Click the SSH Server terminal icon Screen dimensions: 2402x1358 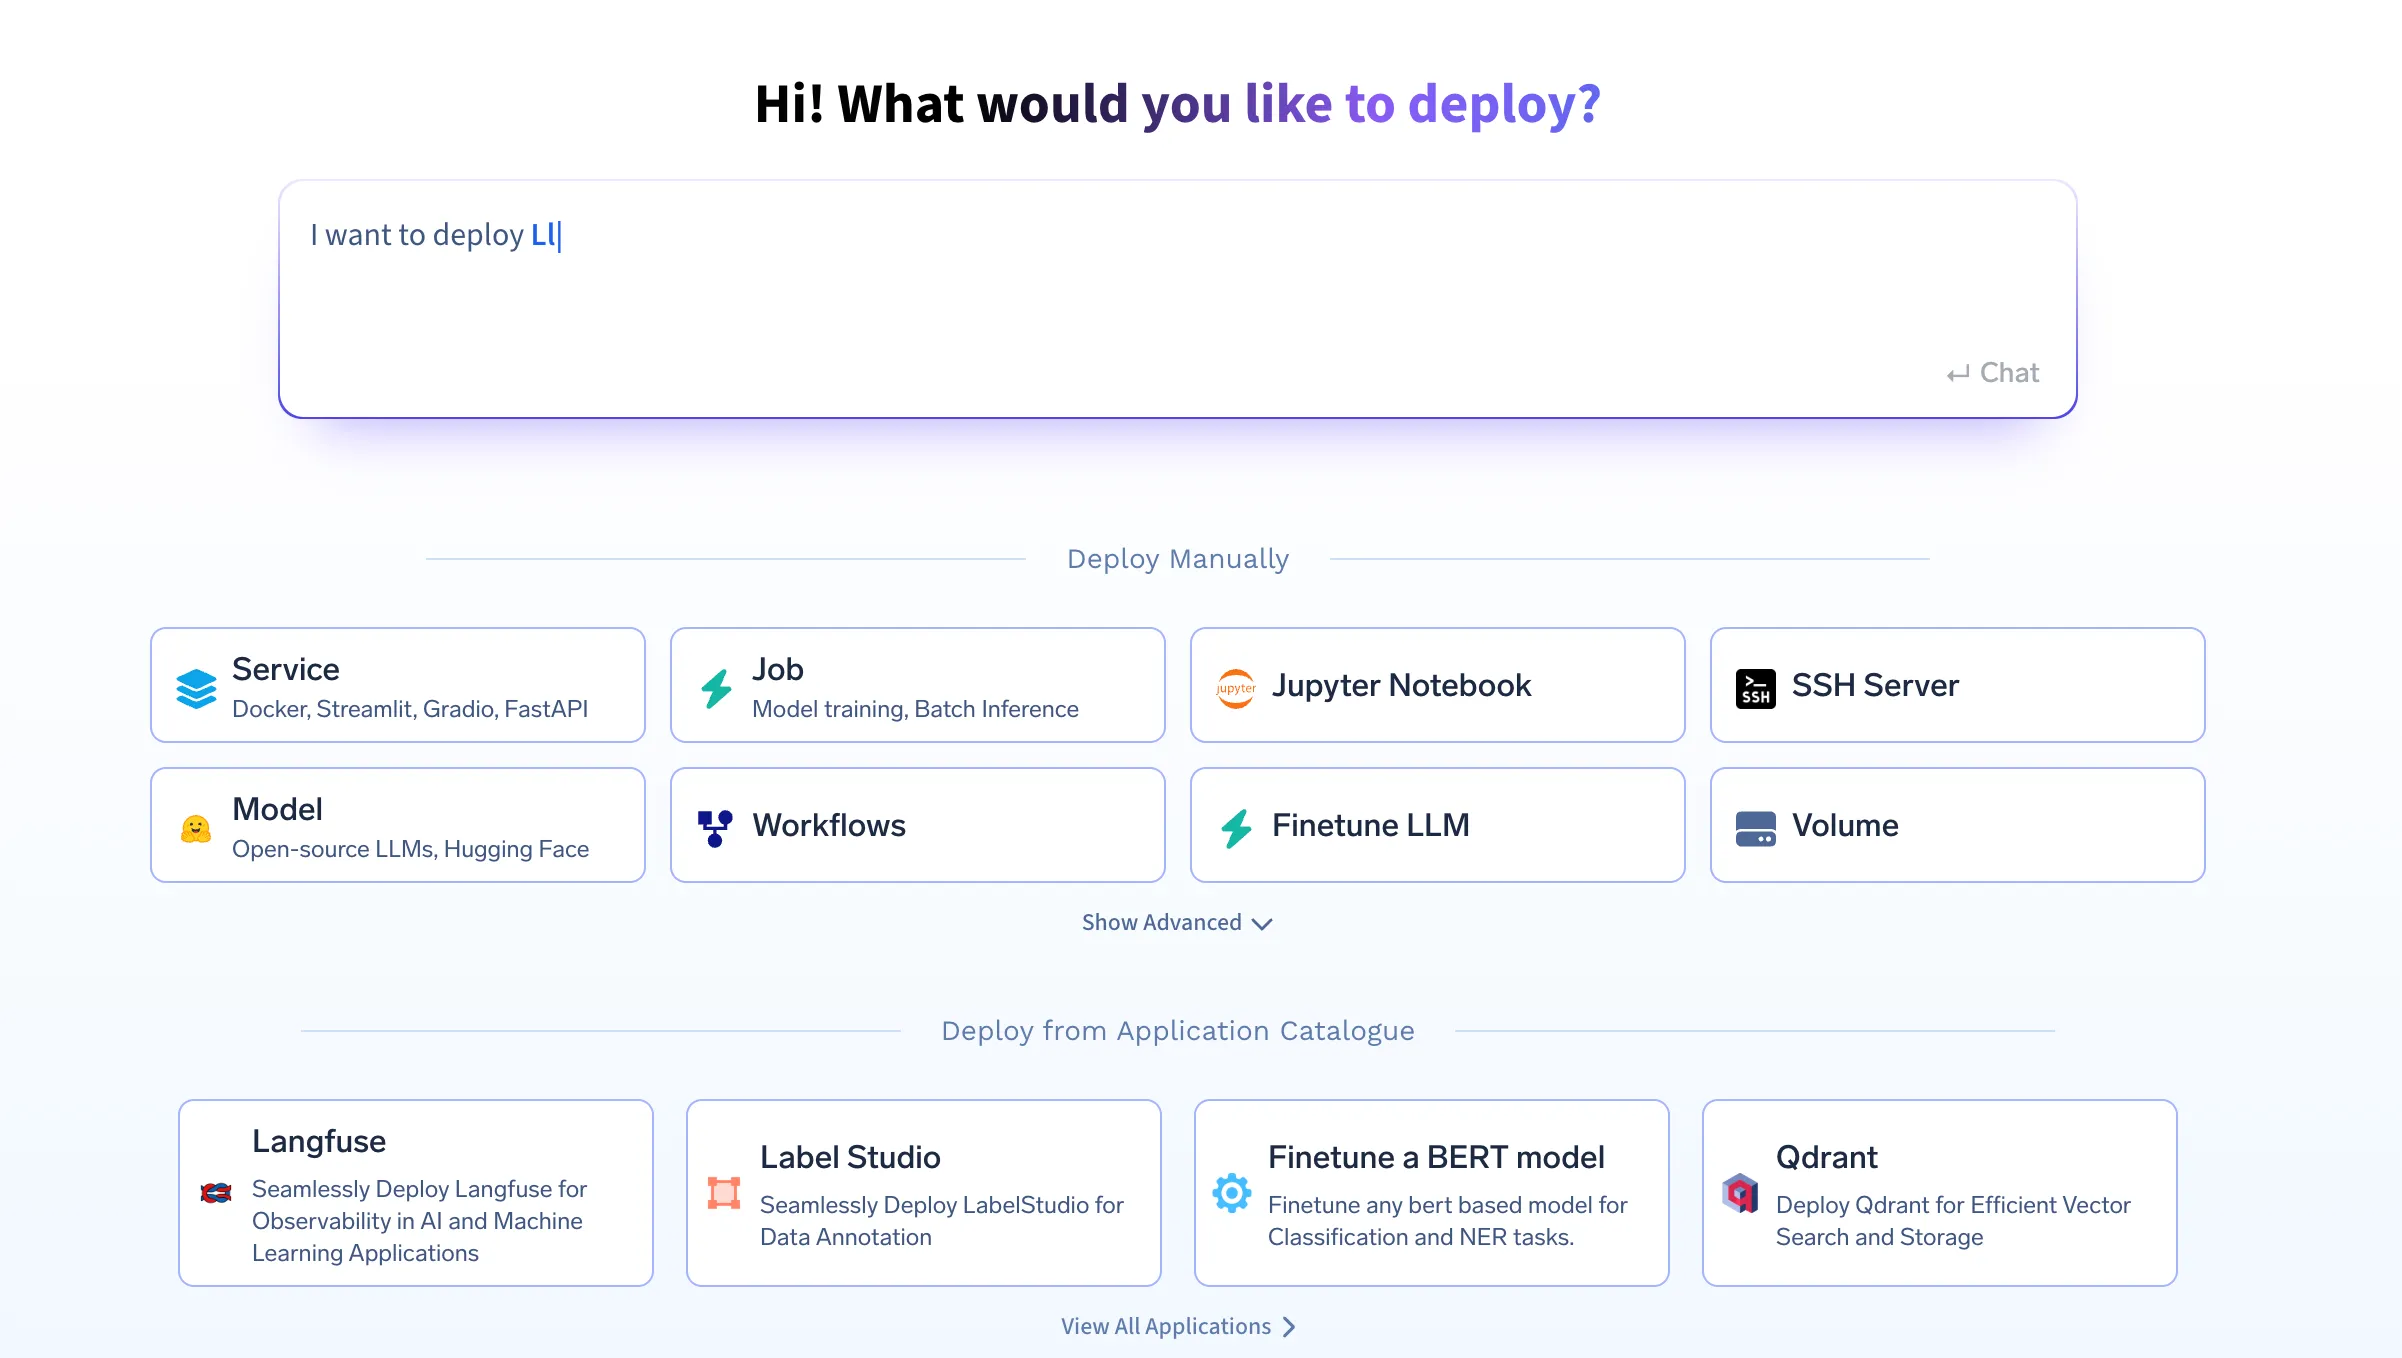coord(1755,688)
